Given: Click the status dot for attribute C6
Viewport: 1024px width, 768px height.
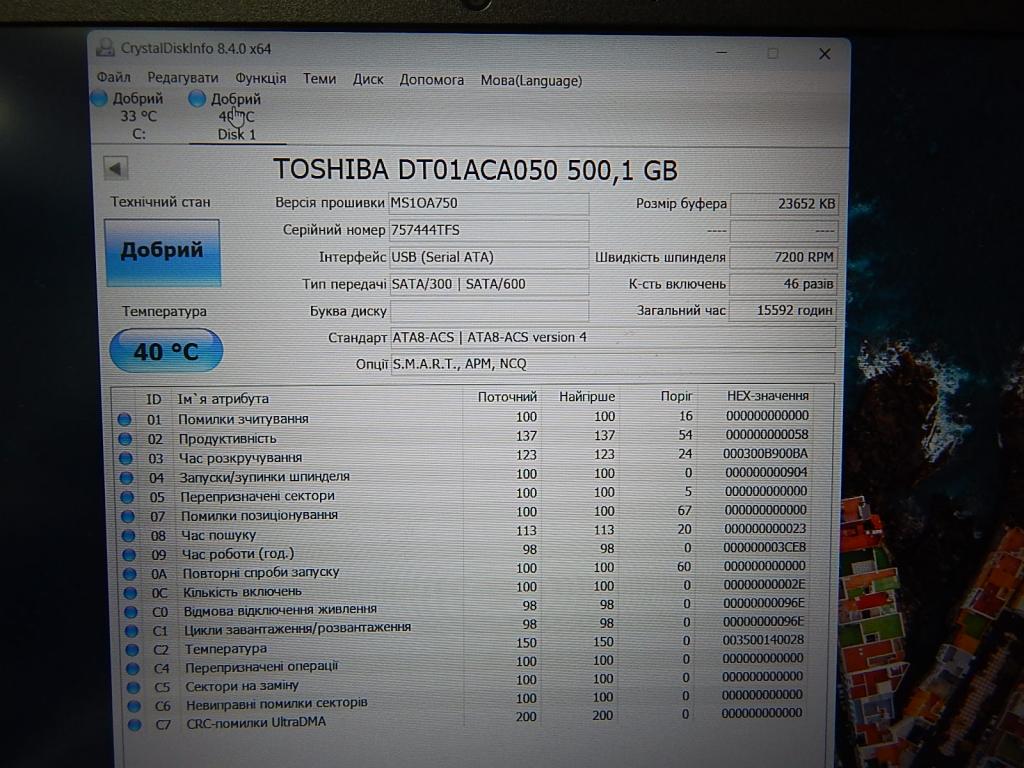Looking at the screenshot, I should click(134, 706).
